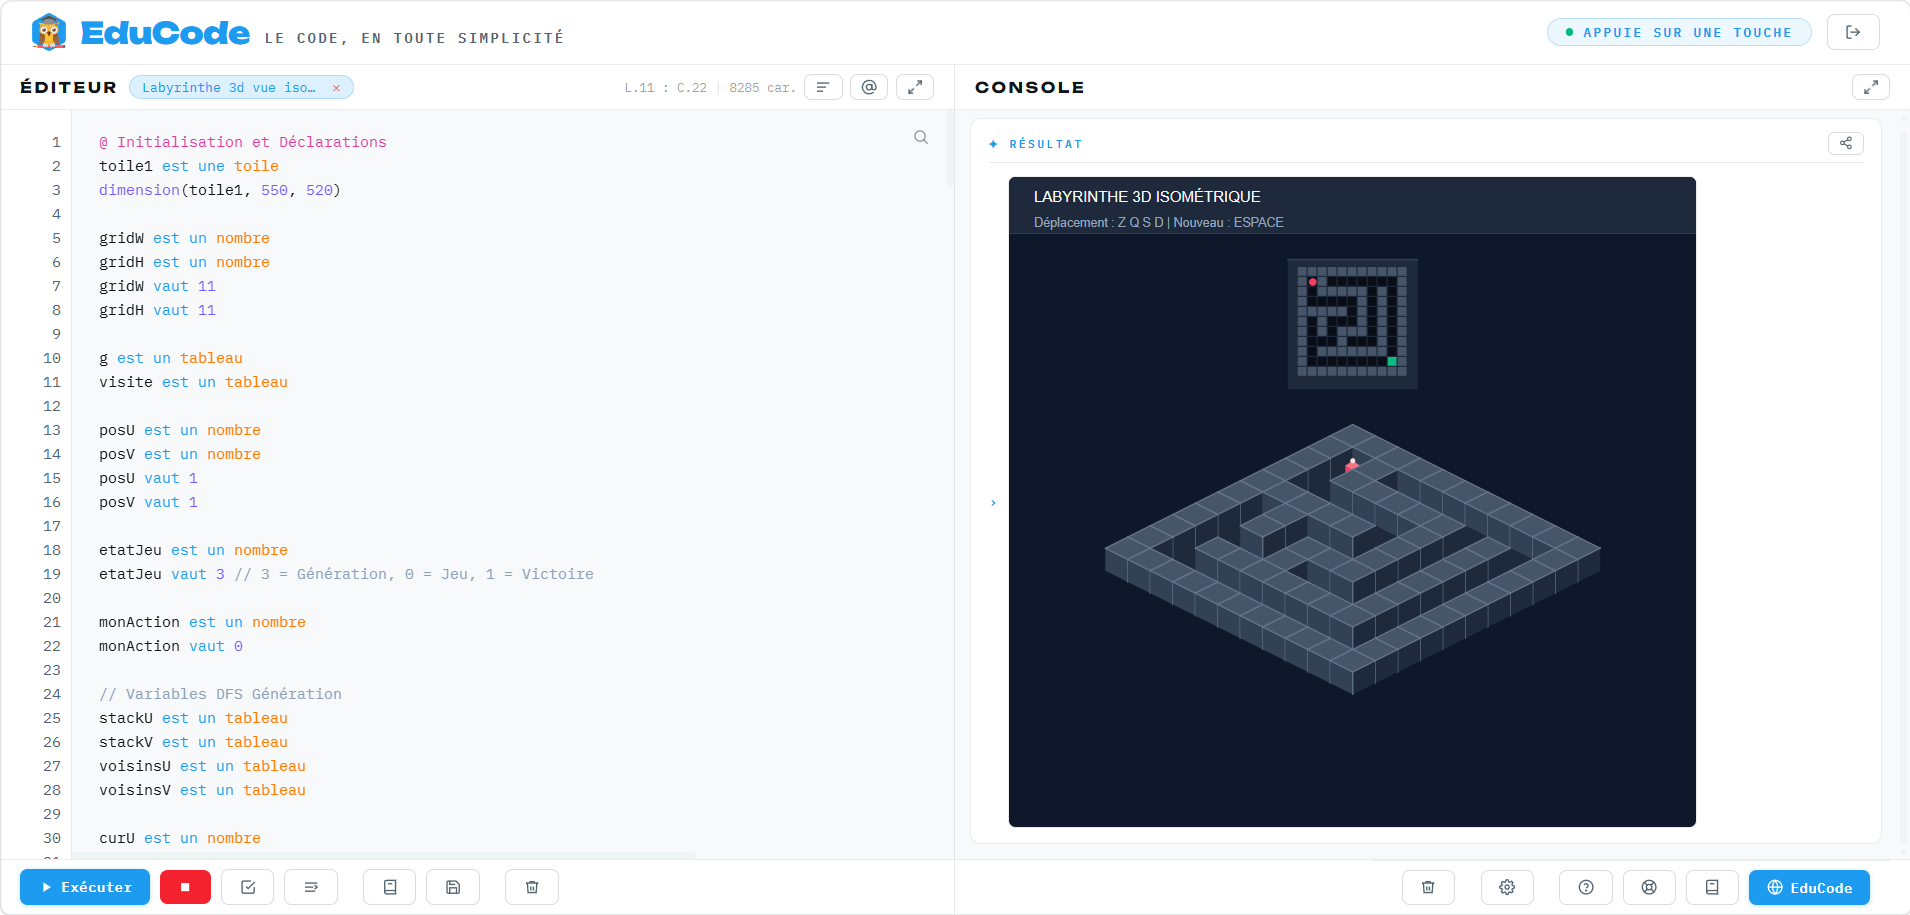Click the code line 'etatJeu vaut 3' with comment
Viewport: 1910px width, 915px height.
coord(346,574)
